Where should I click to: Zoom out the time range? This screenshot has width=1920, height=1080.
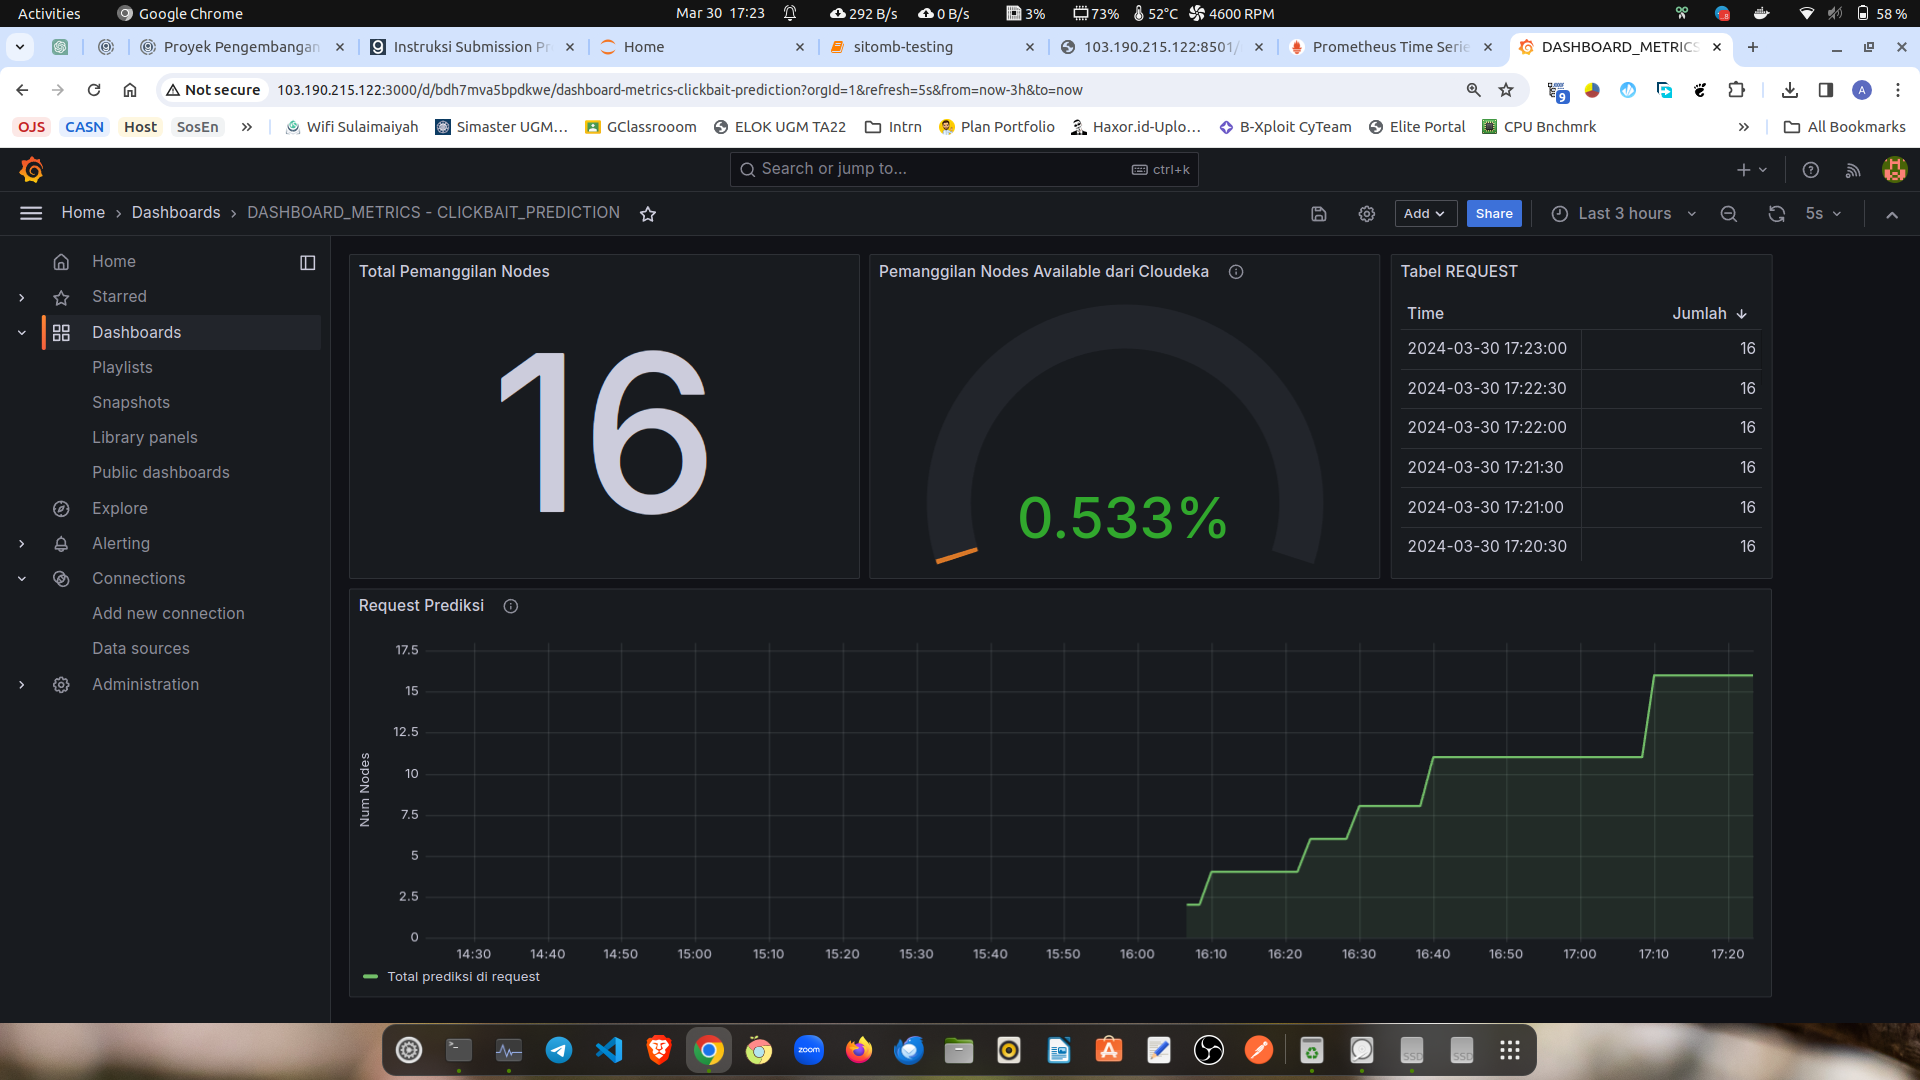pos(1728,214)
